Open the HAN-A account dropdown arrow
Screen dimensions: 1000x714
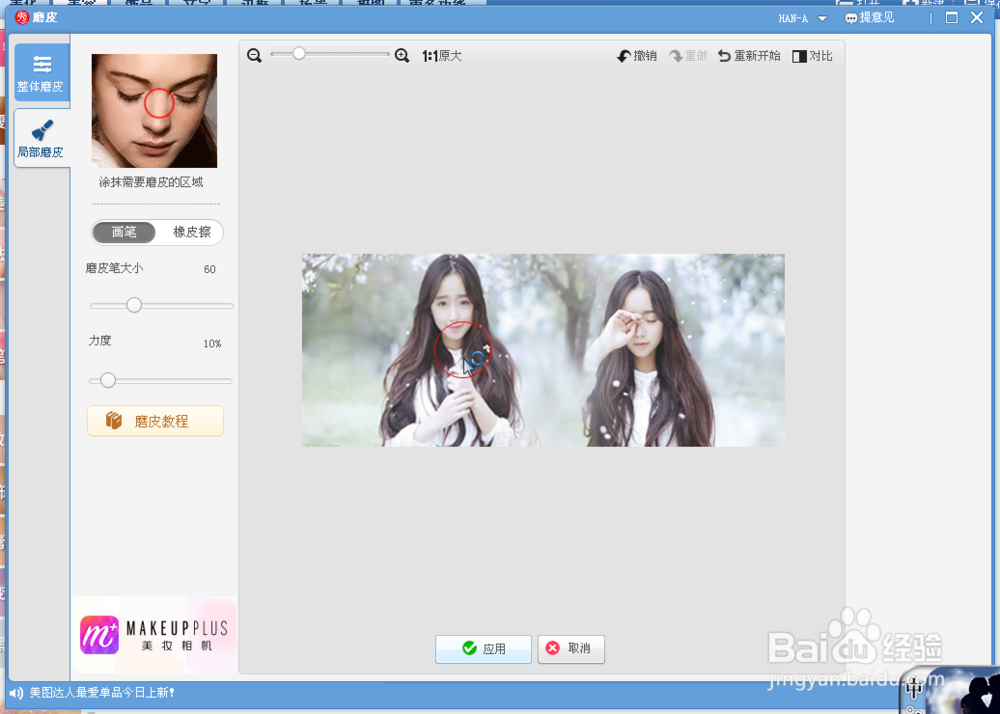point(822,18)
